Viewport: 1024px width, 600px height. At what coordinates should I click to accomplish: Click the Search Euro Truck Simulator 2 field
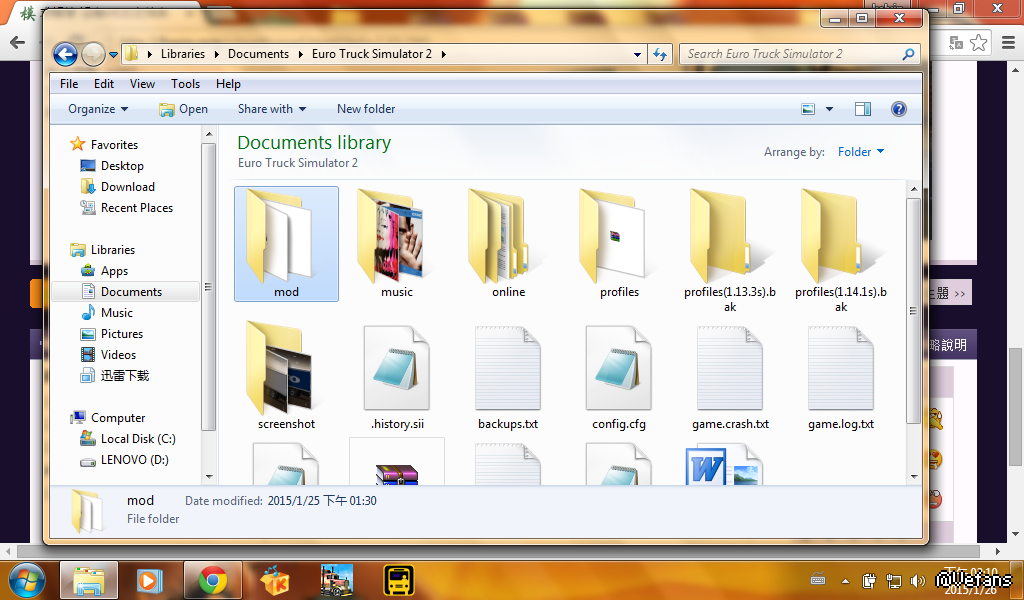(790, 54)
